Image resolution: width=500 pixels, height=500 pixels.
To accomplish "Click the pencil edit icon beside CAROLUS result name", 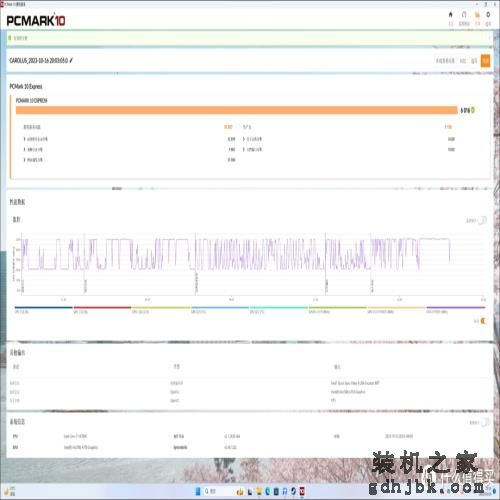I will click(x=71, y=60).
